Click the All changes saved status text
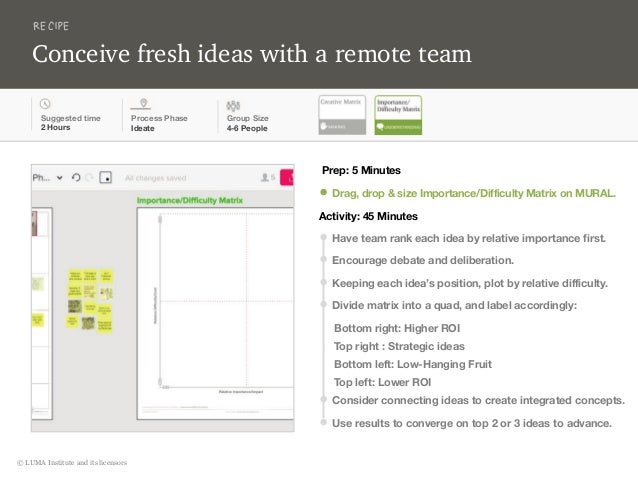Image resolution: width=638 pixels, height=479 pixels. [x=155, y=178]
